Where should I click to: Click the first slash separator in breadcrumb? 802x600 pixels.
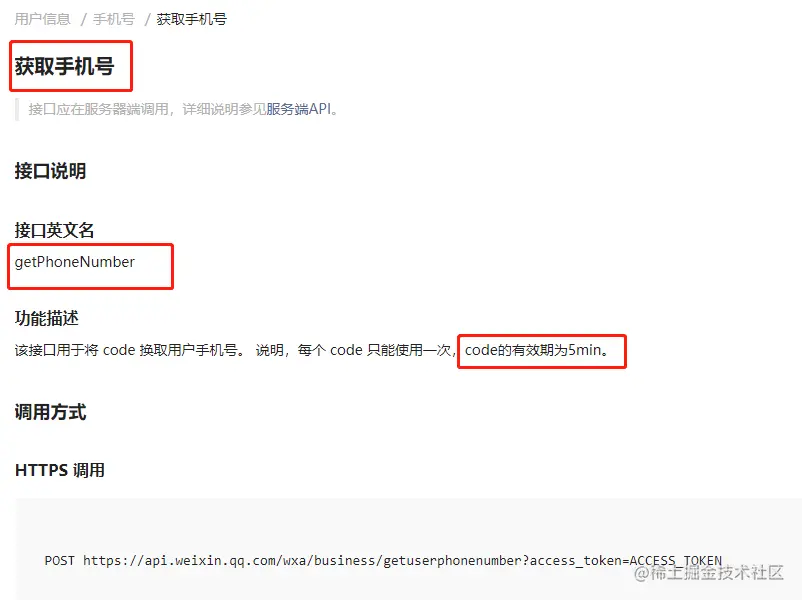coord(83,19)
